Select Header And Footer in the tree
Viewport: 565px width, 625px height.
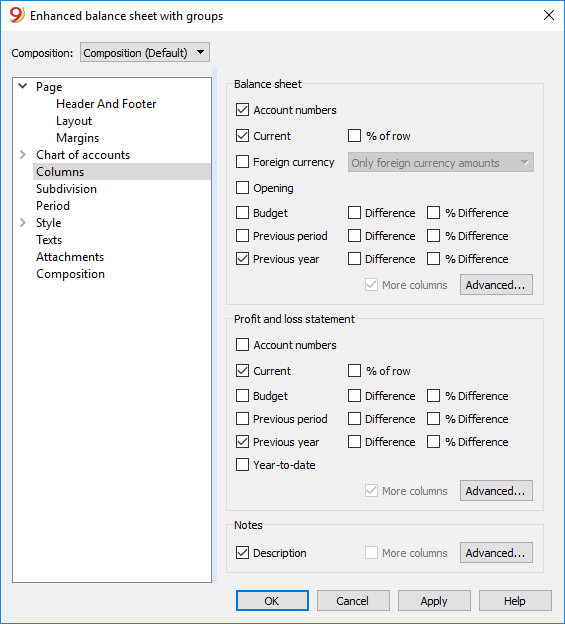coord(106,104)
